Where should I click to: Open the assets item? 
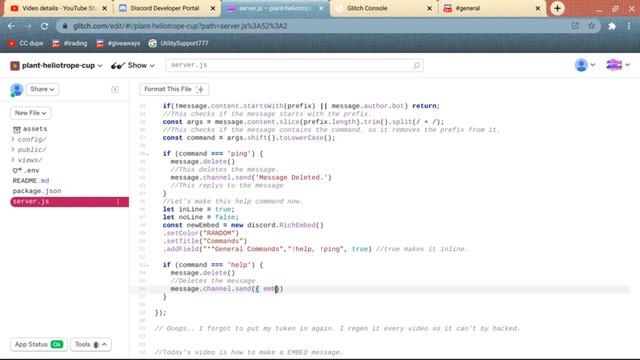coord(30,129)
